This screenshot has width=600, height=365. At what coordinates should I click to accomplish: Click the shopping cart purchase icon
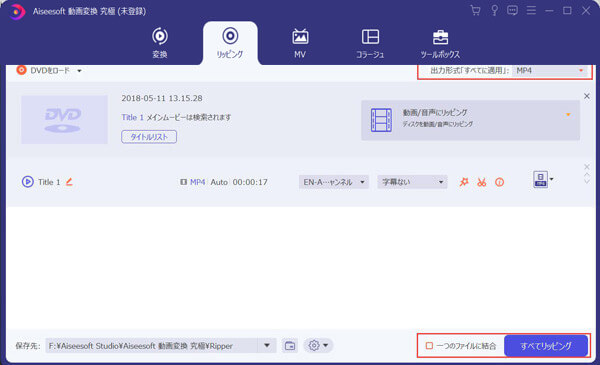click(476, 11)
